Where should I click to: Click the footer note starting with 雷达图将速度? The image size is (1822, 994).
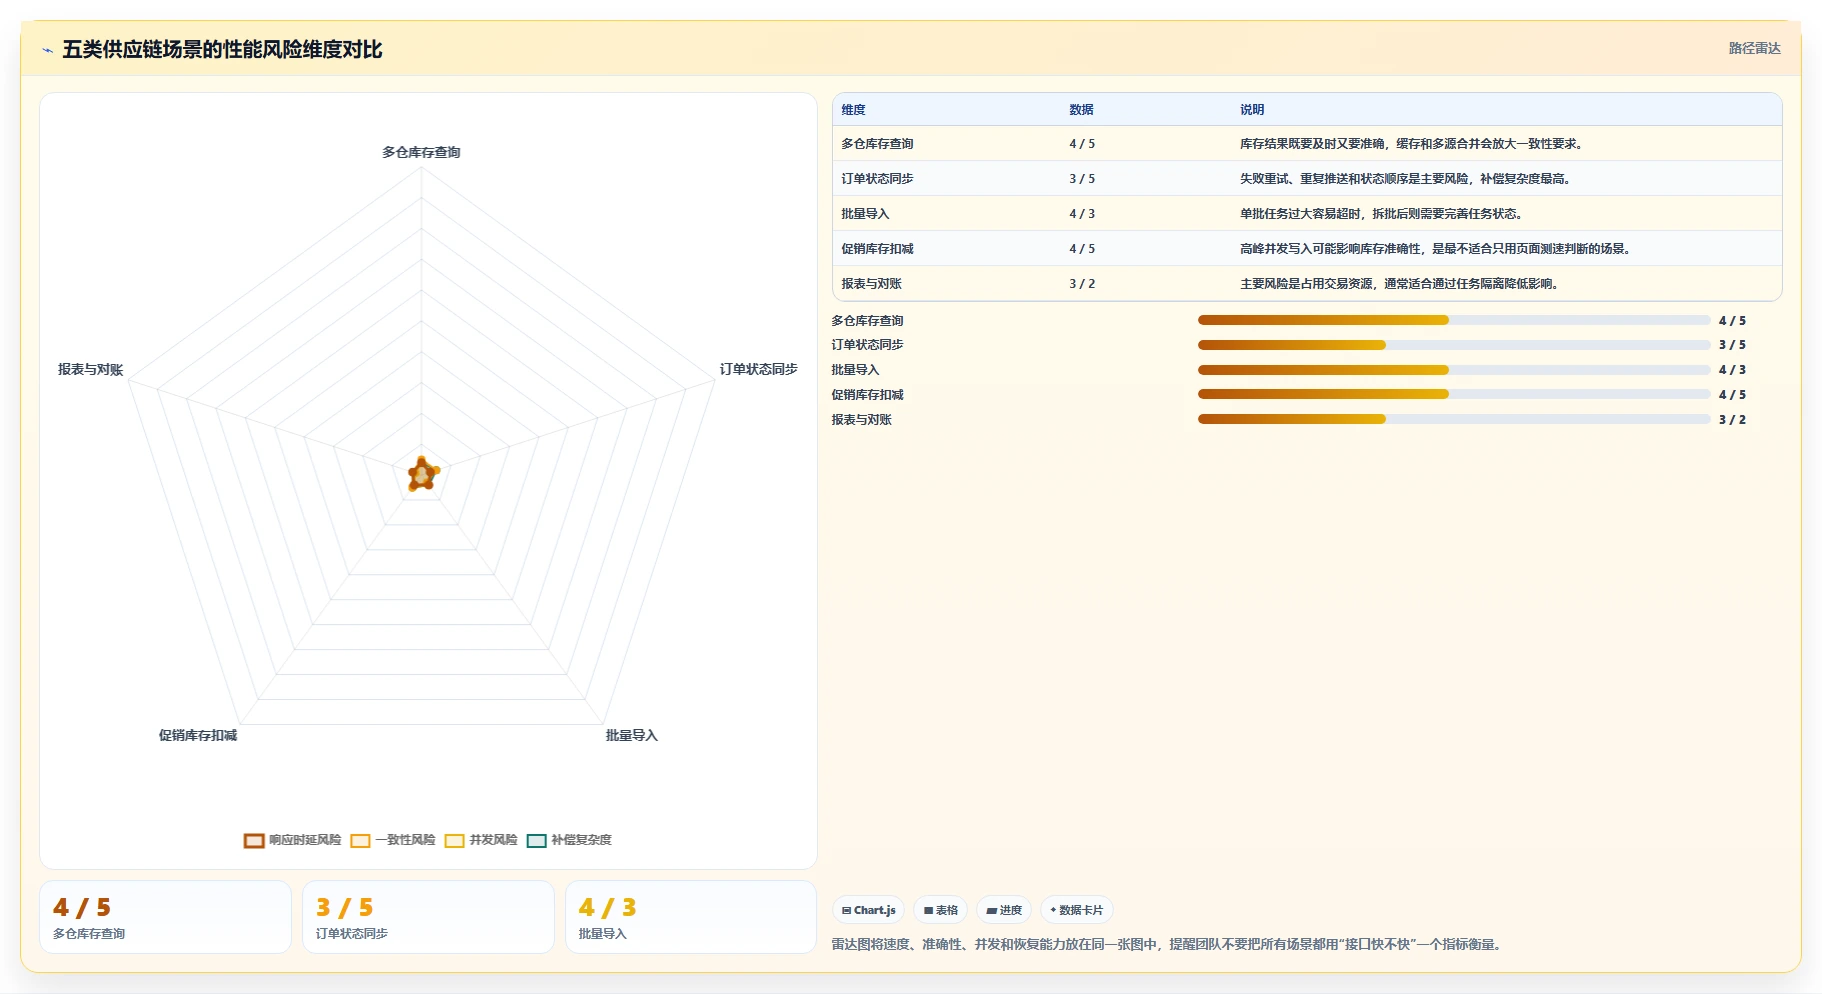pyautogui.click(x=1168, y=944)
